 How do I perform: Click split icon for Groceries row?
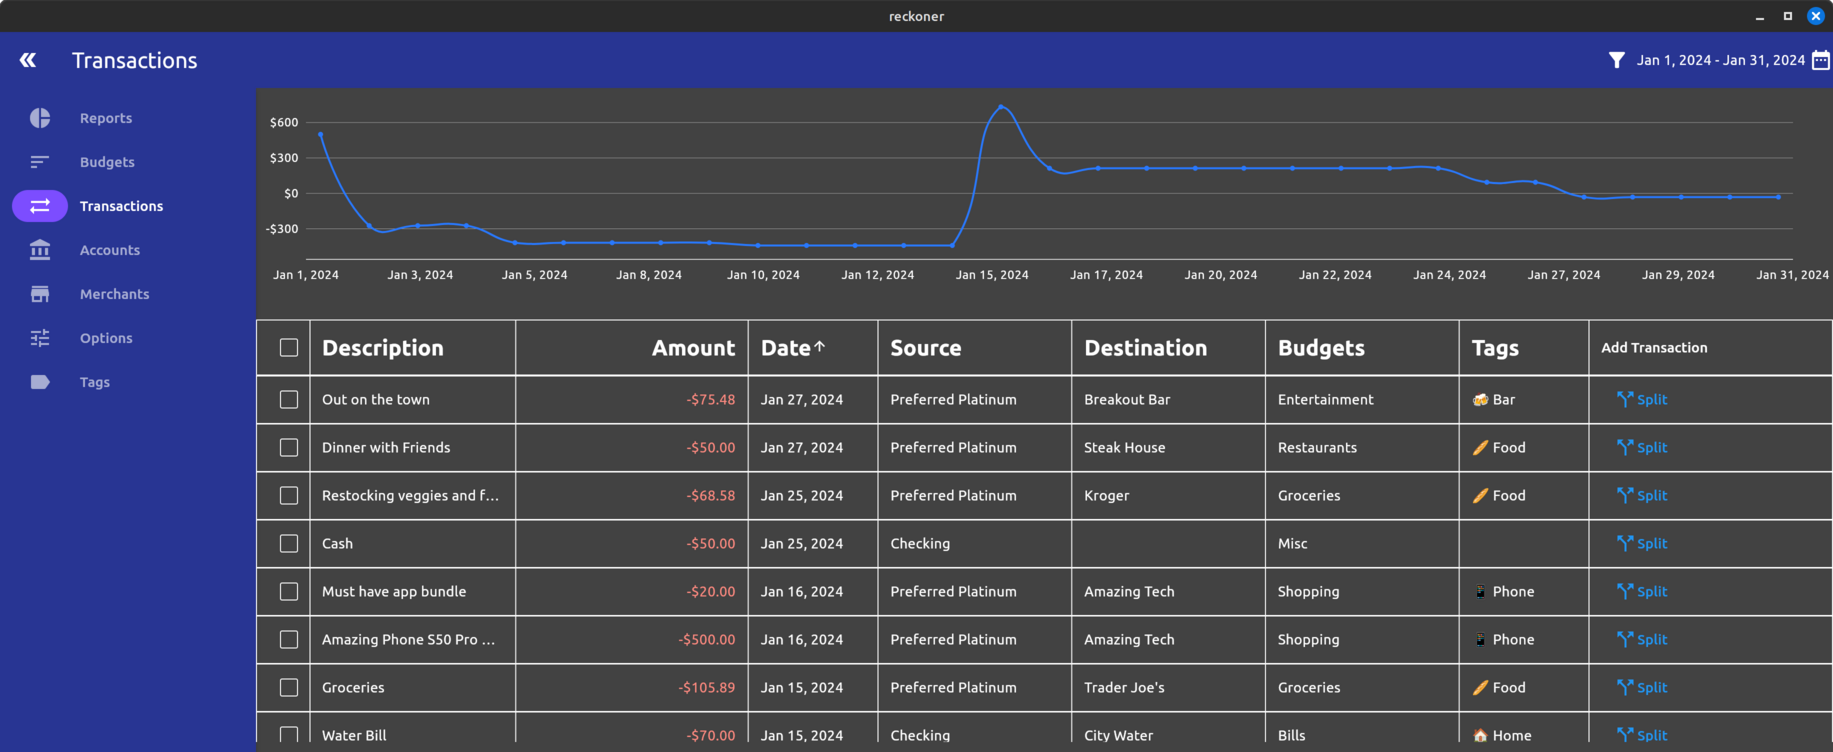click(x=1625, y=687)
